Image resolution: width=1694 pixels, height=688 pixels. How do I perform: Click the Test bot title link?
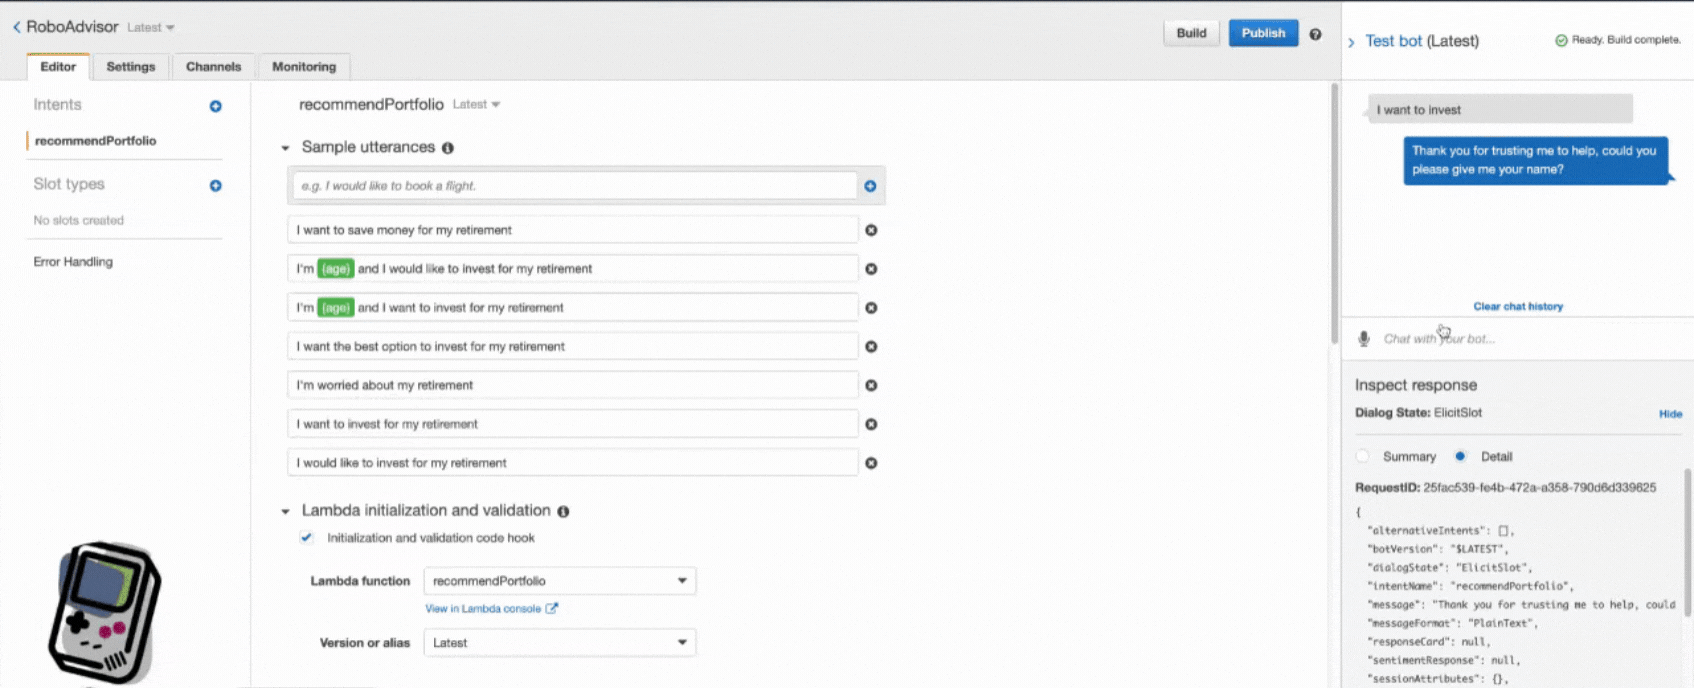pyautogui.click(x=1393, y=41)
